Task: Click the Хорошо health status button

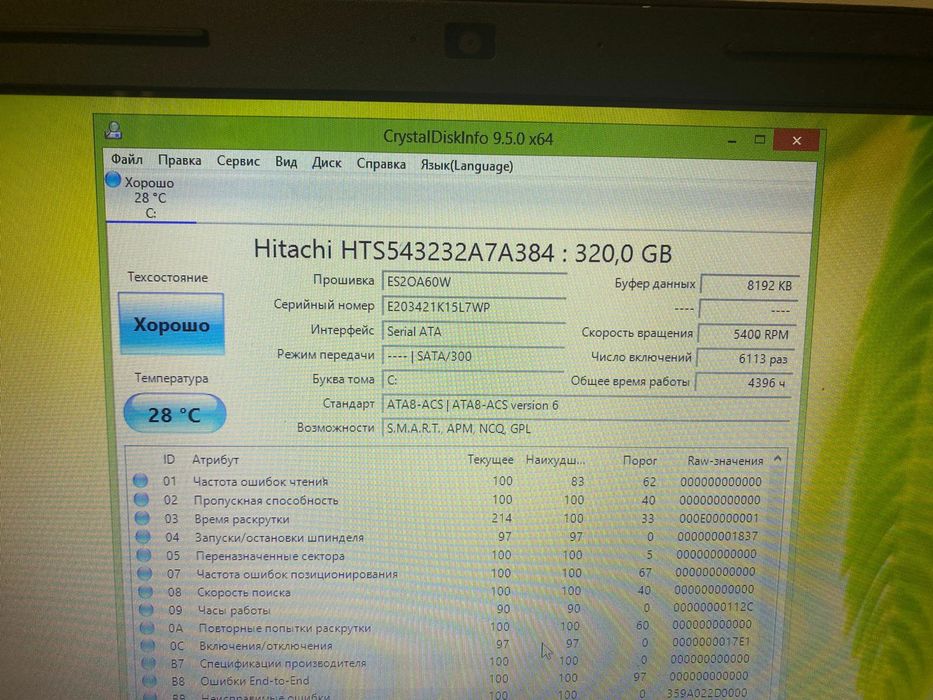Action: tap(171, 324)
